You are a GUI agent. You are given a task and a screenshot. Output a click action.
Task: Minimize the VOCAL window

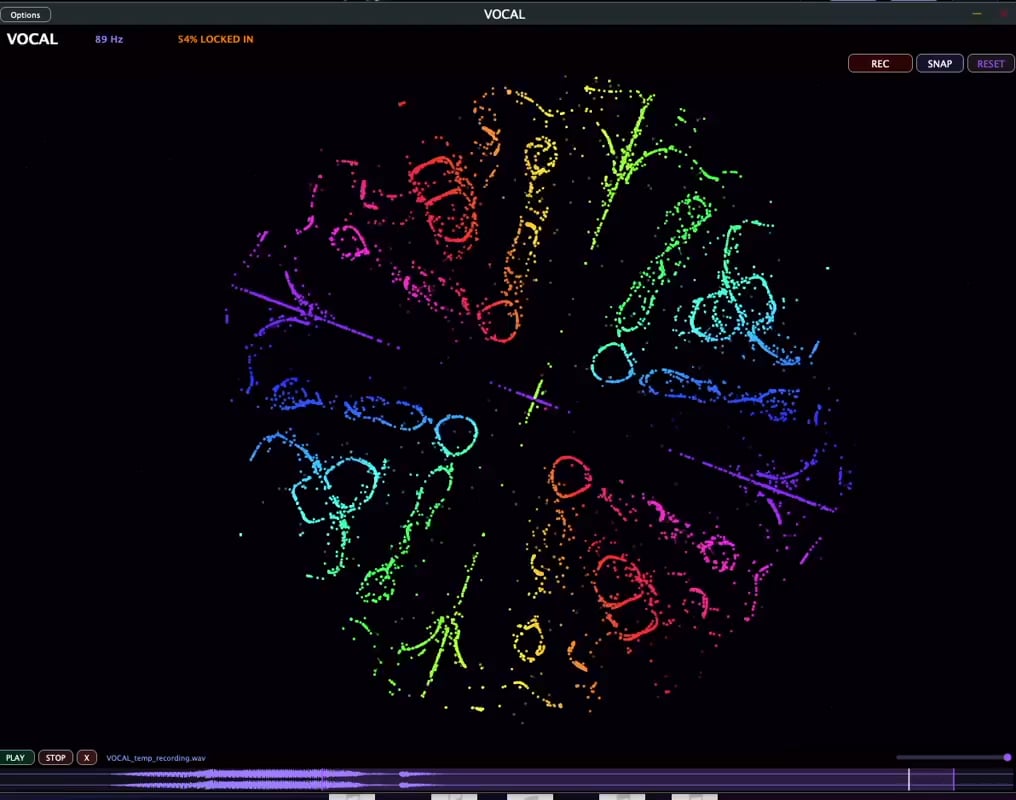(x=976, y=14)
